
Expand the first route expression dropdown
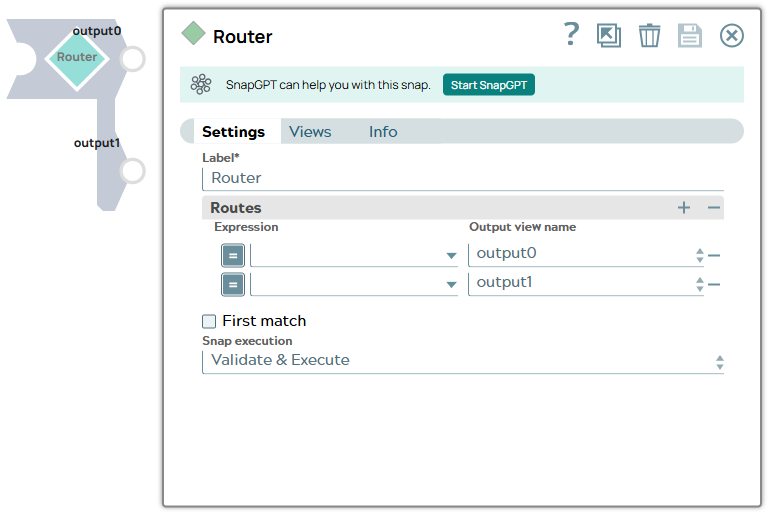click(451, 256)
